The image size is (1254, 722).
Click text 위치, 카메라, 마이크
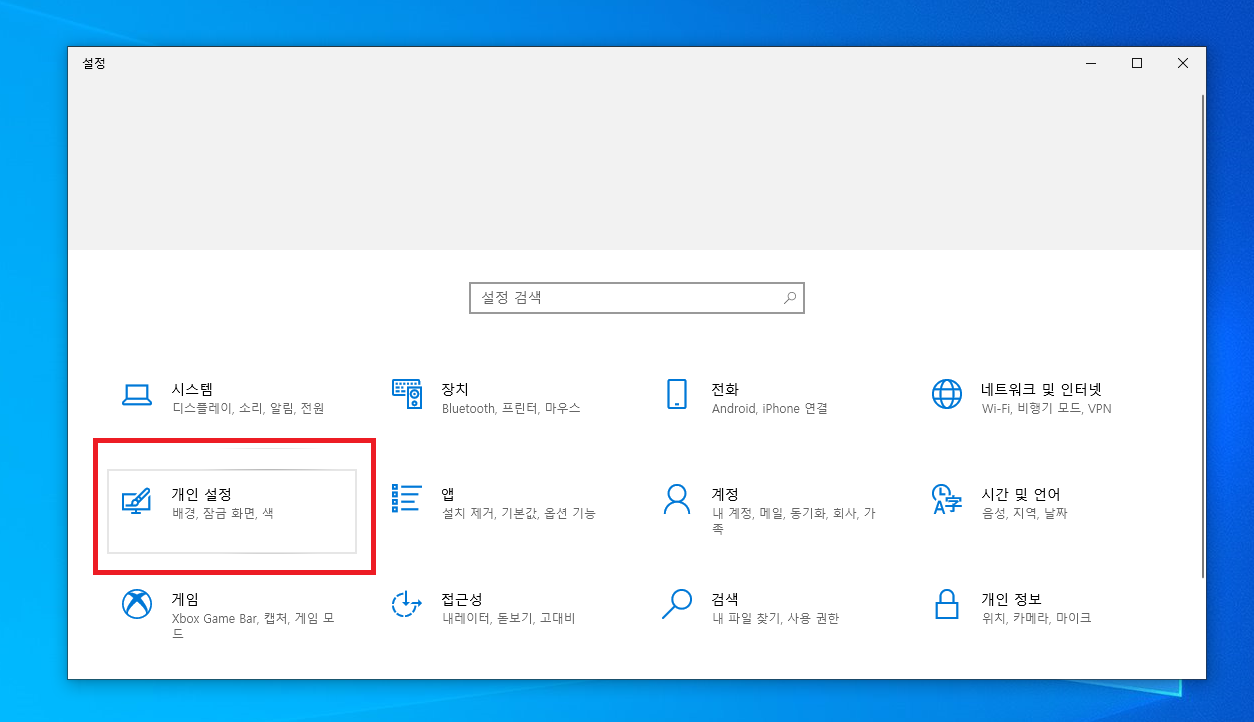(x=1036, y=618)
